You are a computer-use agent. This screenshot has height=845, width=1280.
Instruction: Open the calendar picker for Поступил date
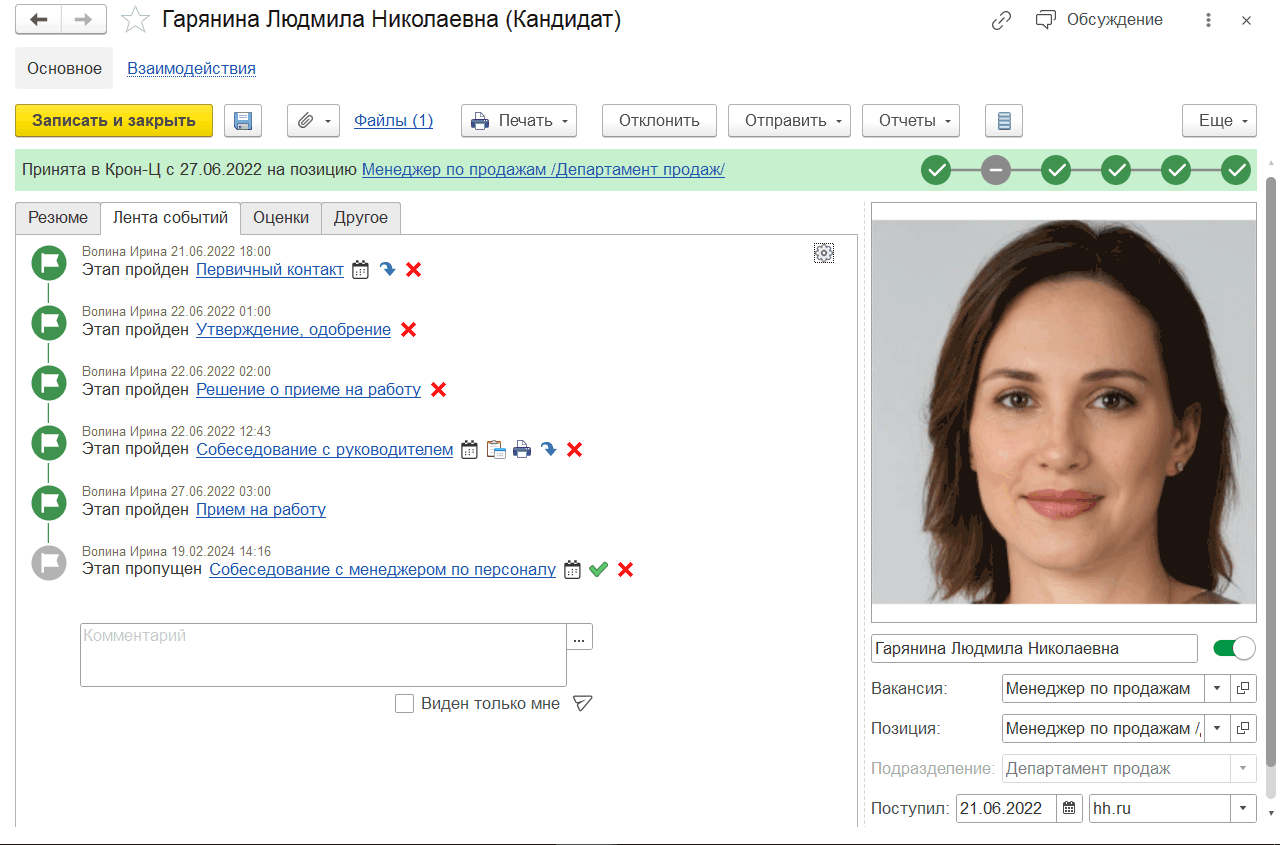(1069, 809)
